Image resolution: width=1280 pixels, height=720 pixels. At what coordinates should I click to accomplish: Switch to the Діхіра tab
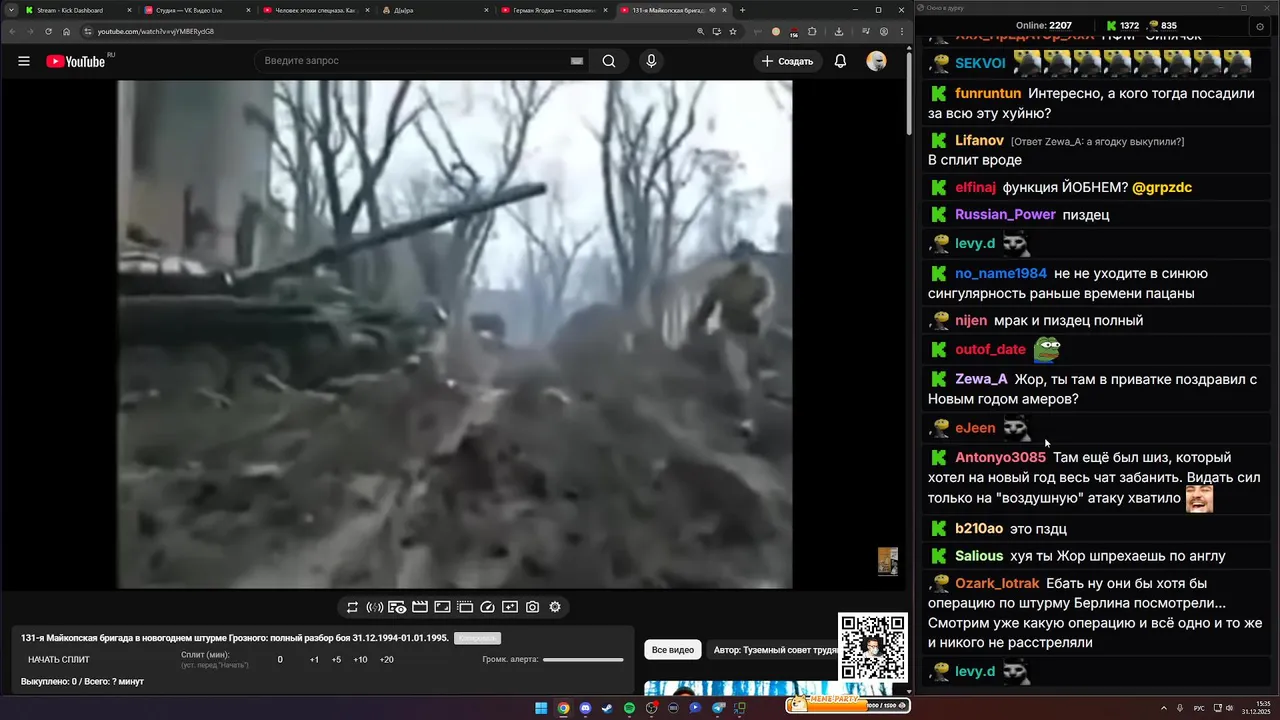(x=434, y=10)
